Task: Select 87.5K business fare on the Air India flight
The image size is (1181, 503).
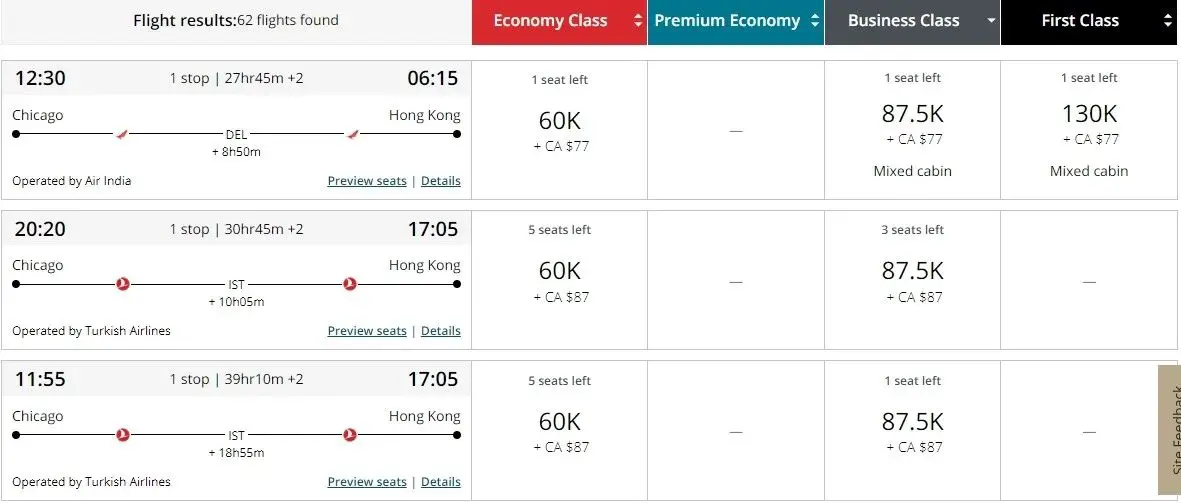Action: coord(912,115)
